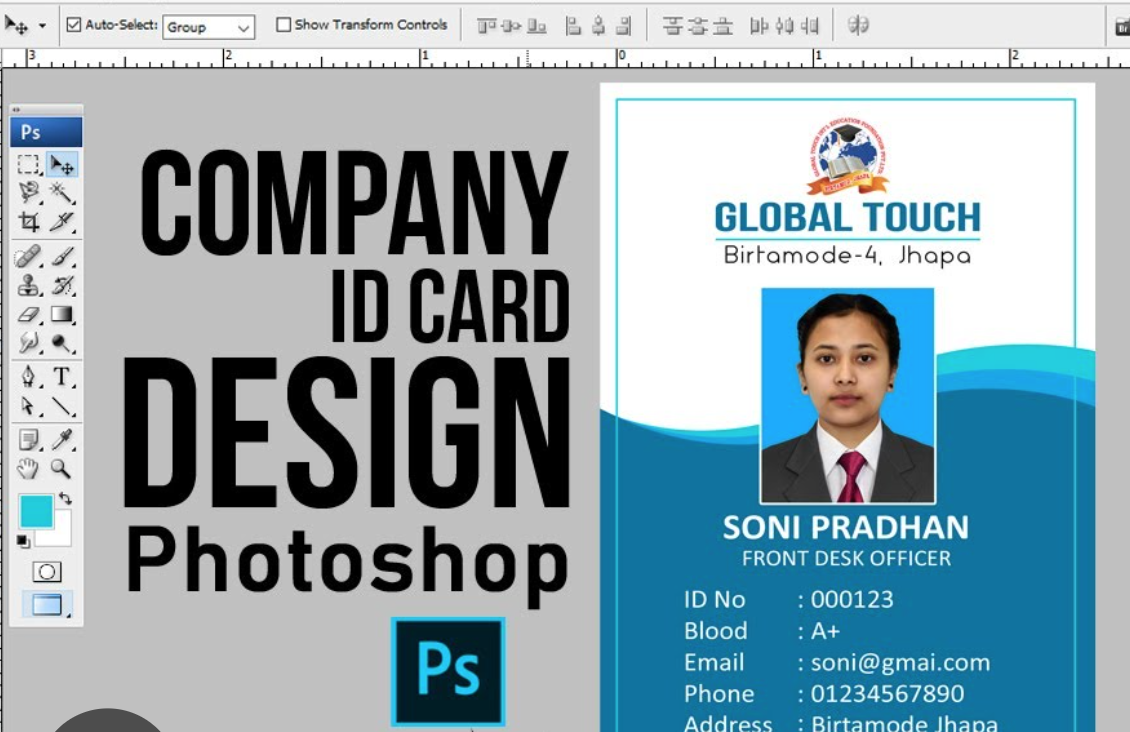
Task: Select the History Brush tool
Action: click(63, 285)
